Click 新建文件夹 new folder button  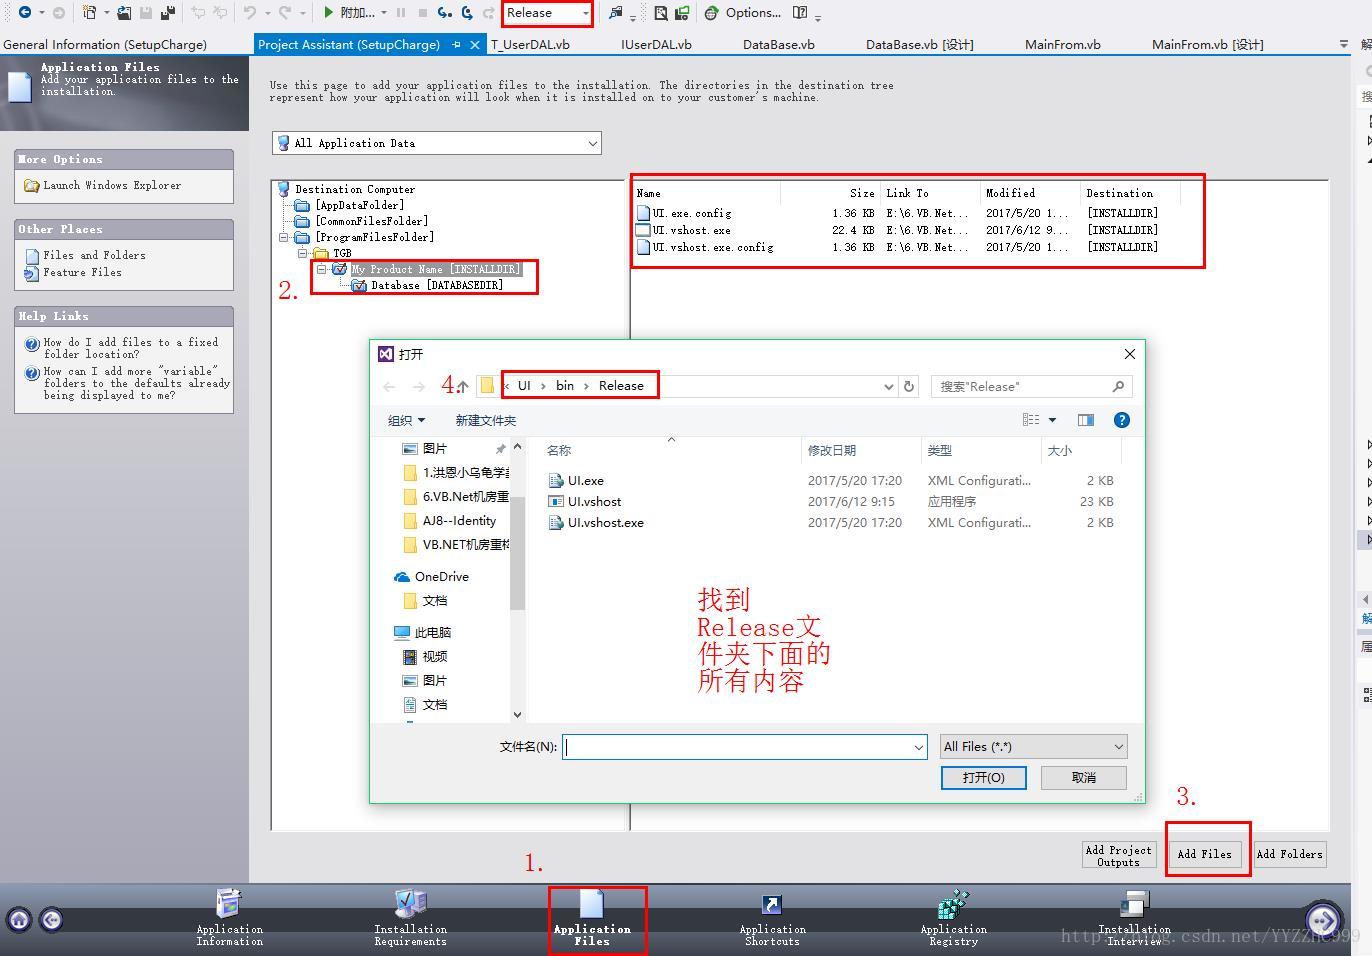486,420
